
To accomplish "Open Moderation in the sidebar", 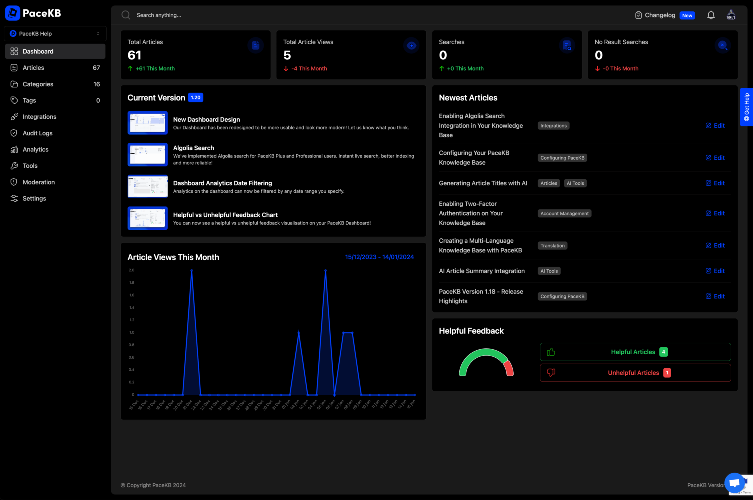I will click(55, 182).
